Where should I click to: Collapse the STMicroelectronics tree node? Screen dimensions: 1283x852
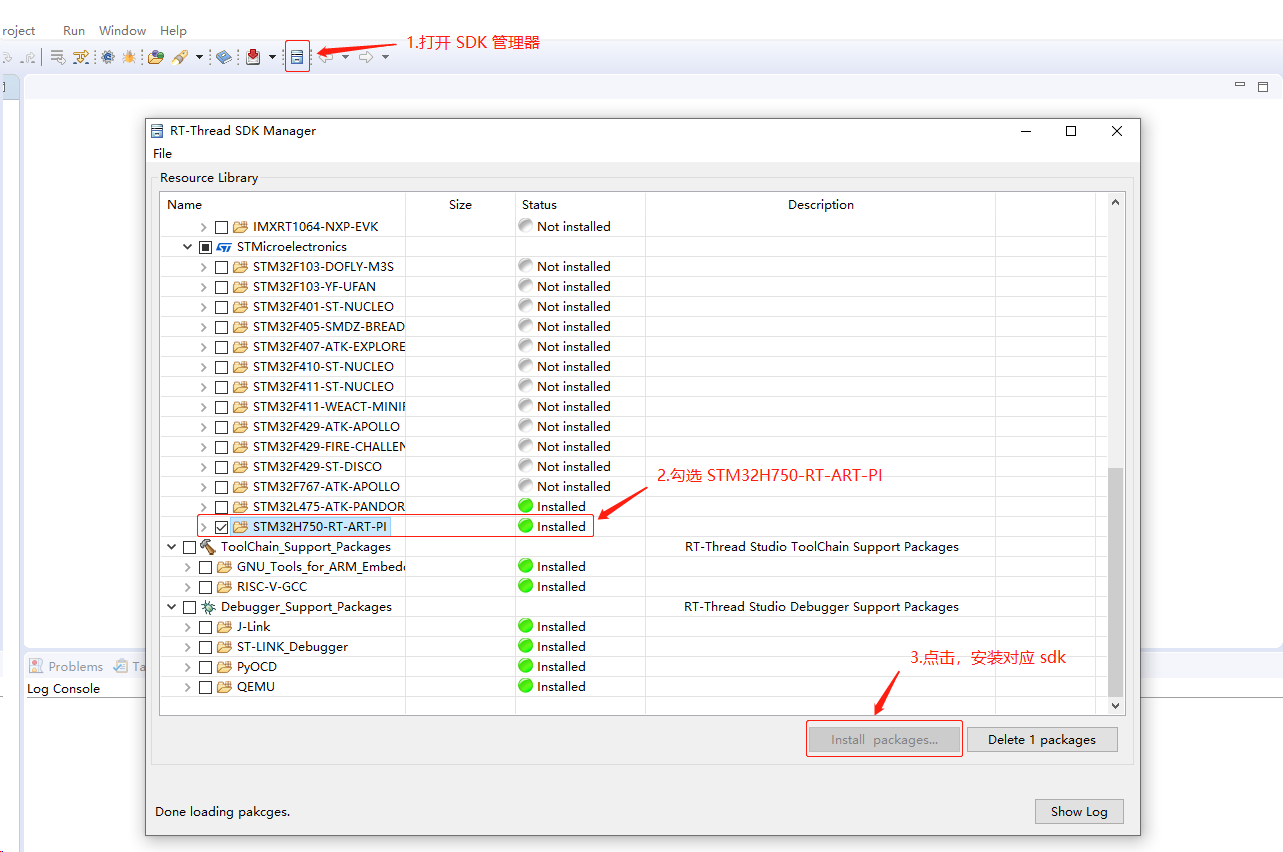coord(188,247)
